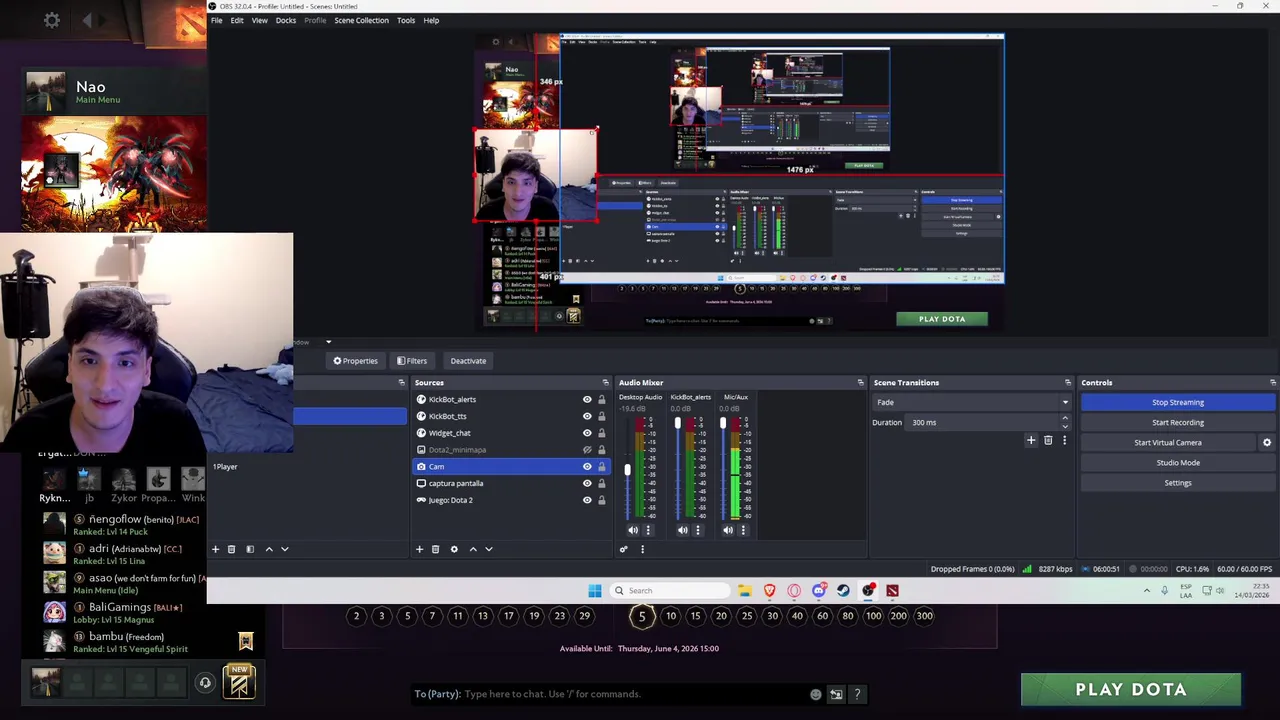Open the File menu in OBS

(216, 20)
